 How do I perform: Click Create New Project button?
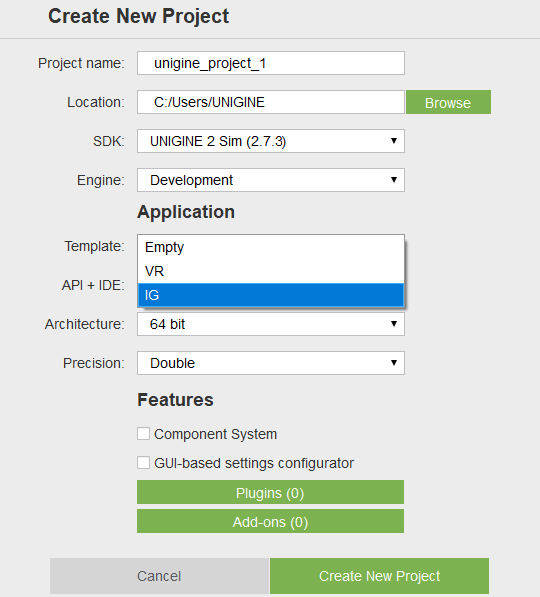pos(379,576)
